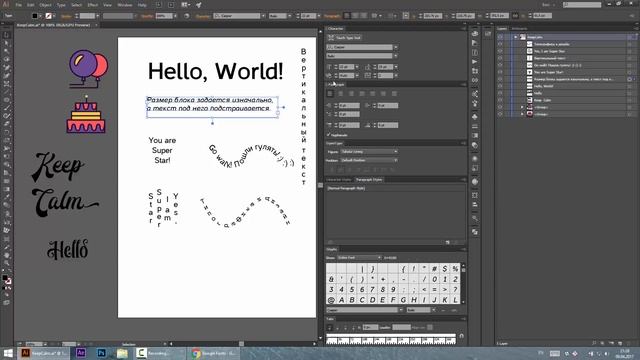640x360 pixels.
Task: Open Illustrator from Windows taskbar
Action: (45, 353)
